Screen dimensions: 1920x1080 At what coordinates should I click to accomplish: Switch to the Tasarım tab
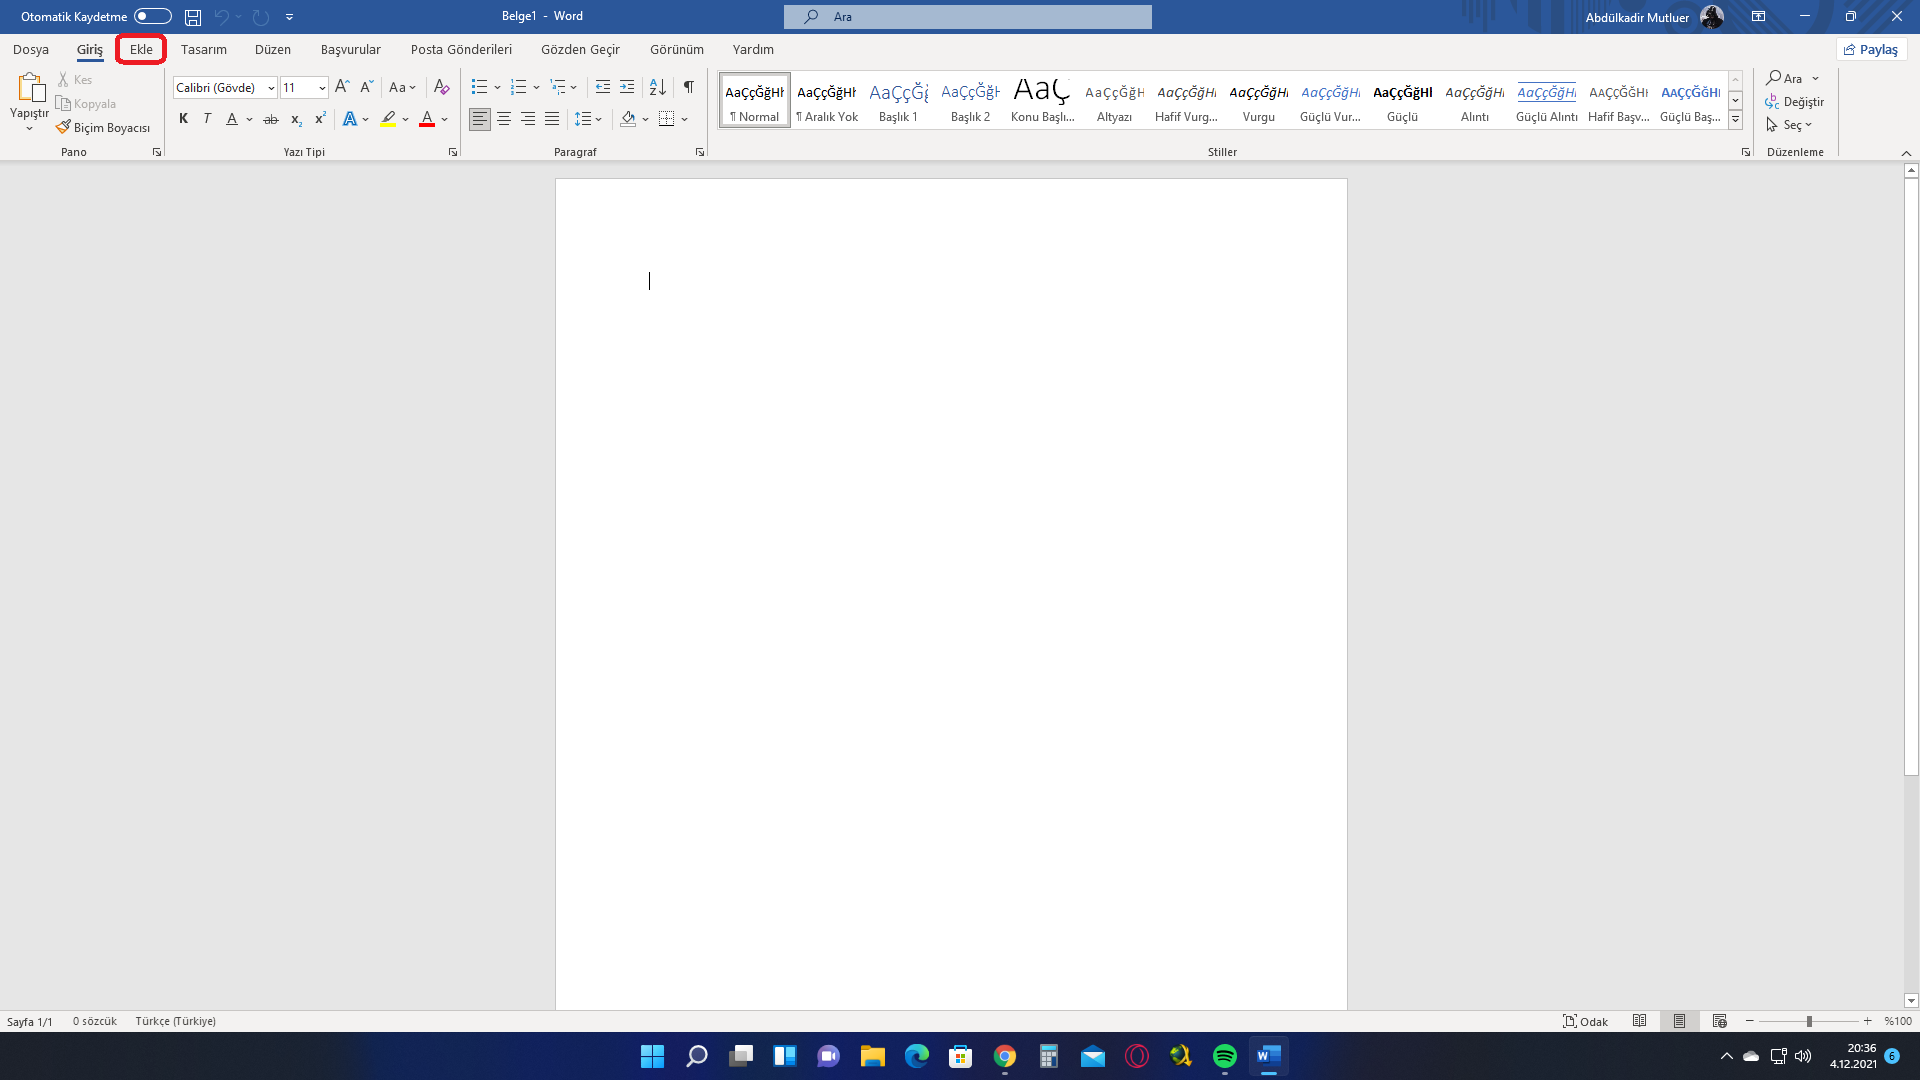click(204, 49)
